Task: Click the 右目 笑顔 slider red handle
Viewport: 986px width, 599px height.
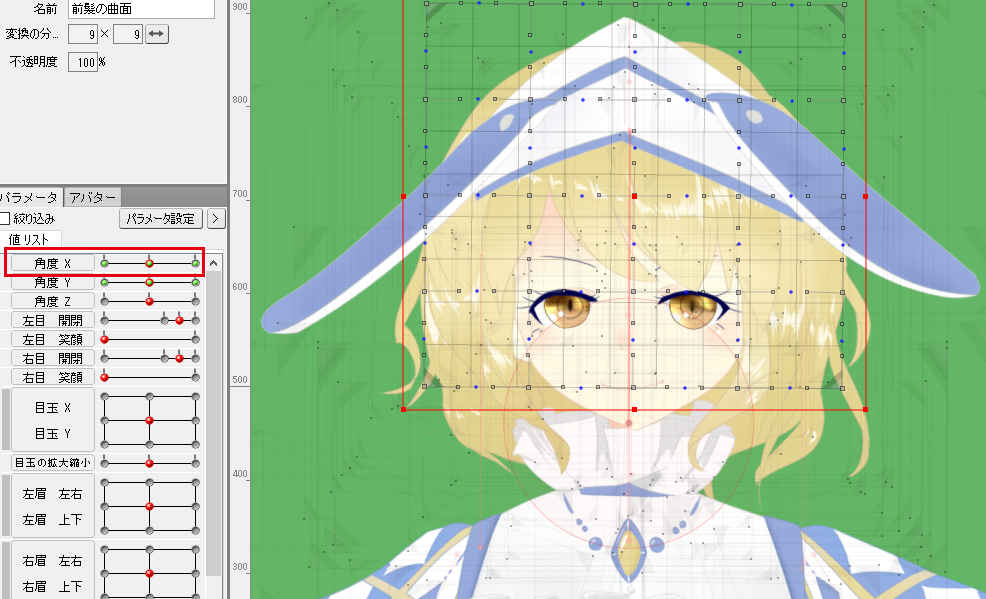Action: click(x=104, y=377)
